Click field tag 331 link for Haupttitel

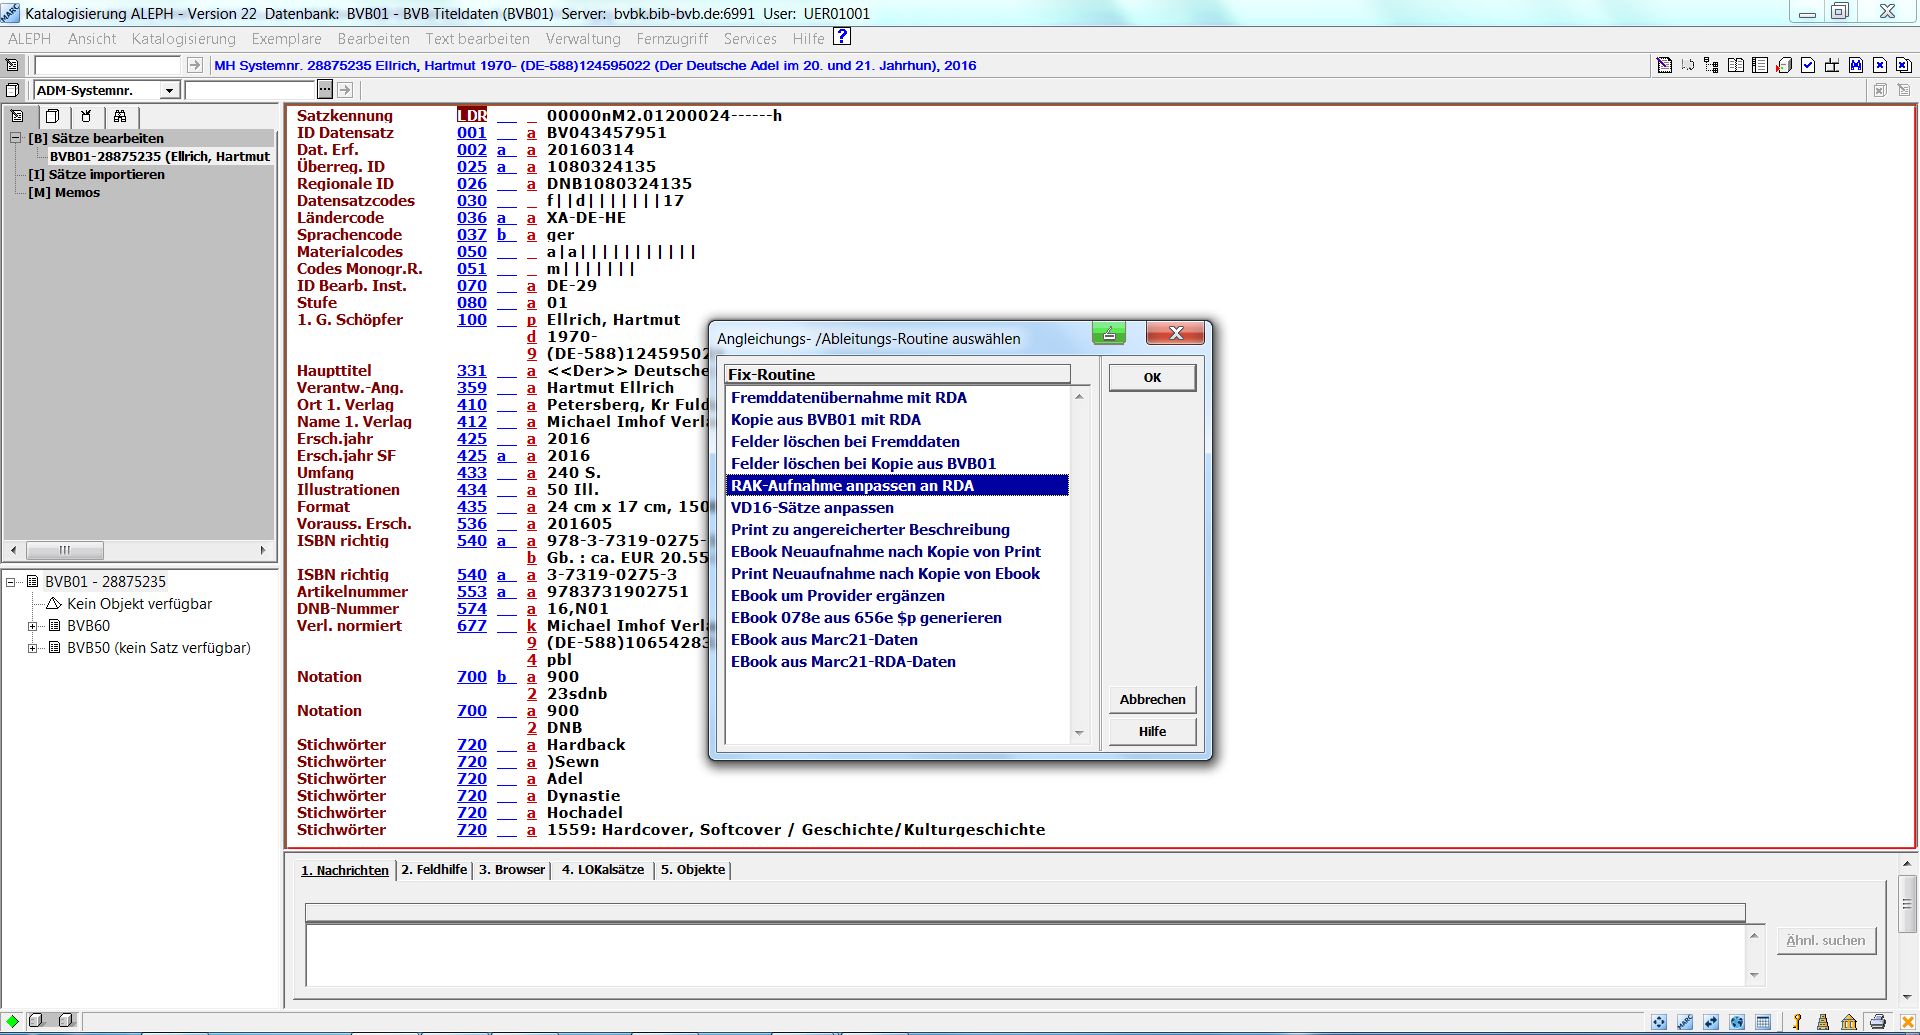click(x=471, y=371)
